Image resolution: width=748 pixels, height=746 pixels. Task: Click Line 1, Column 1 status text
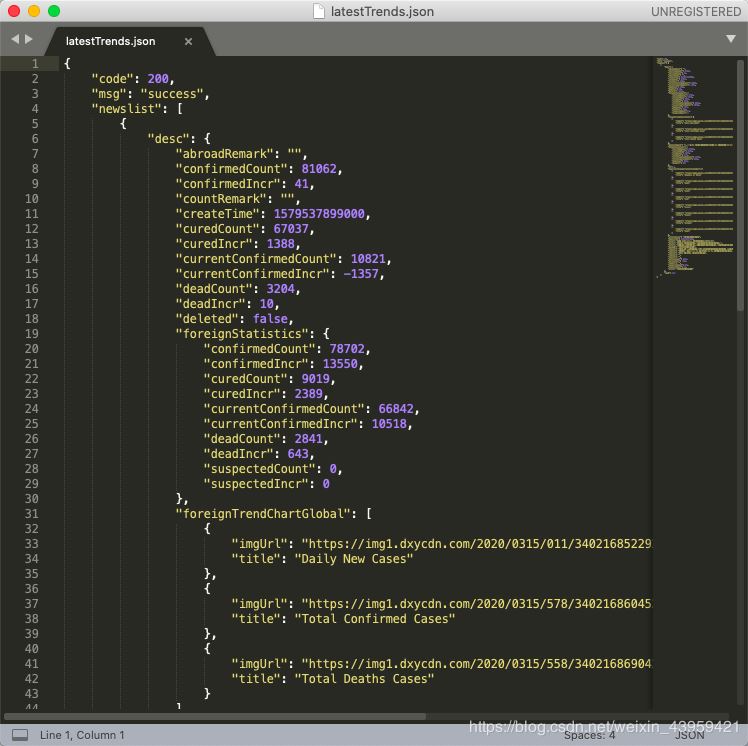tap(82, 735)
